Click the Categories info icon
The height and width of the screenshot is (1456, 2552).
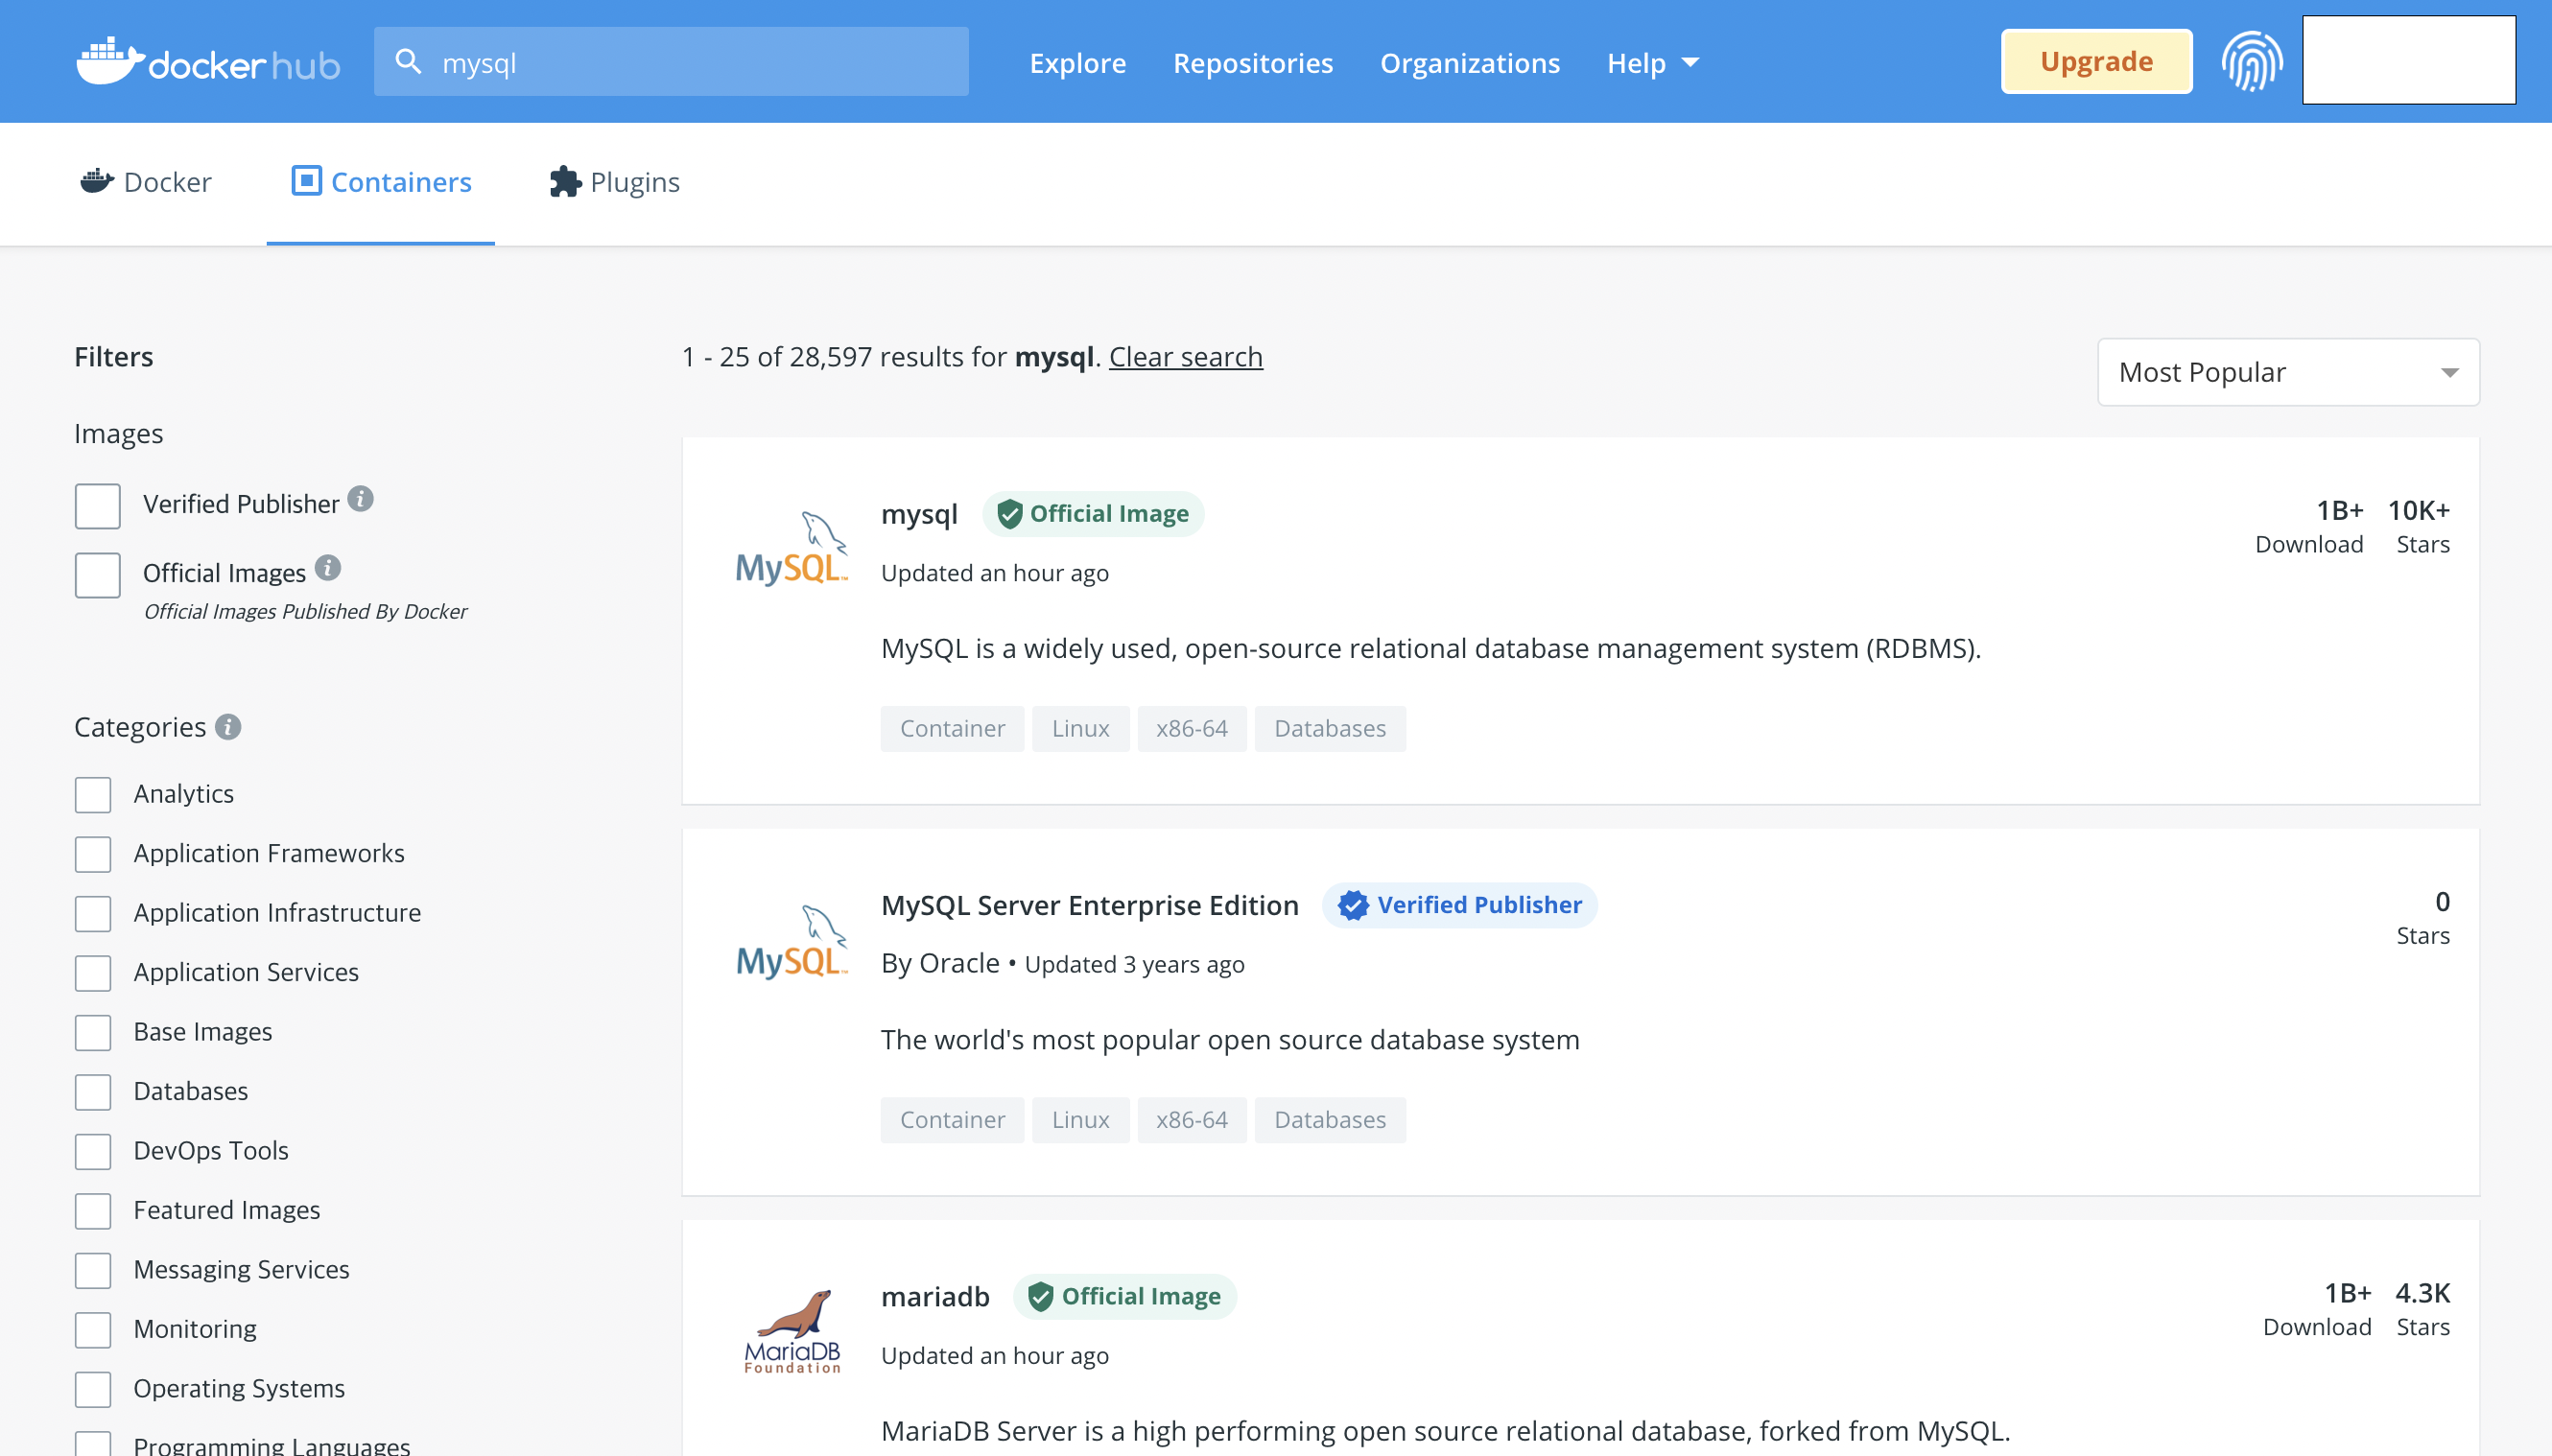(x=228, y=727)
